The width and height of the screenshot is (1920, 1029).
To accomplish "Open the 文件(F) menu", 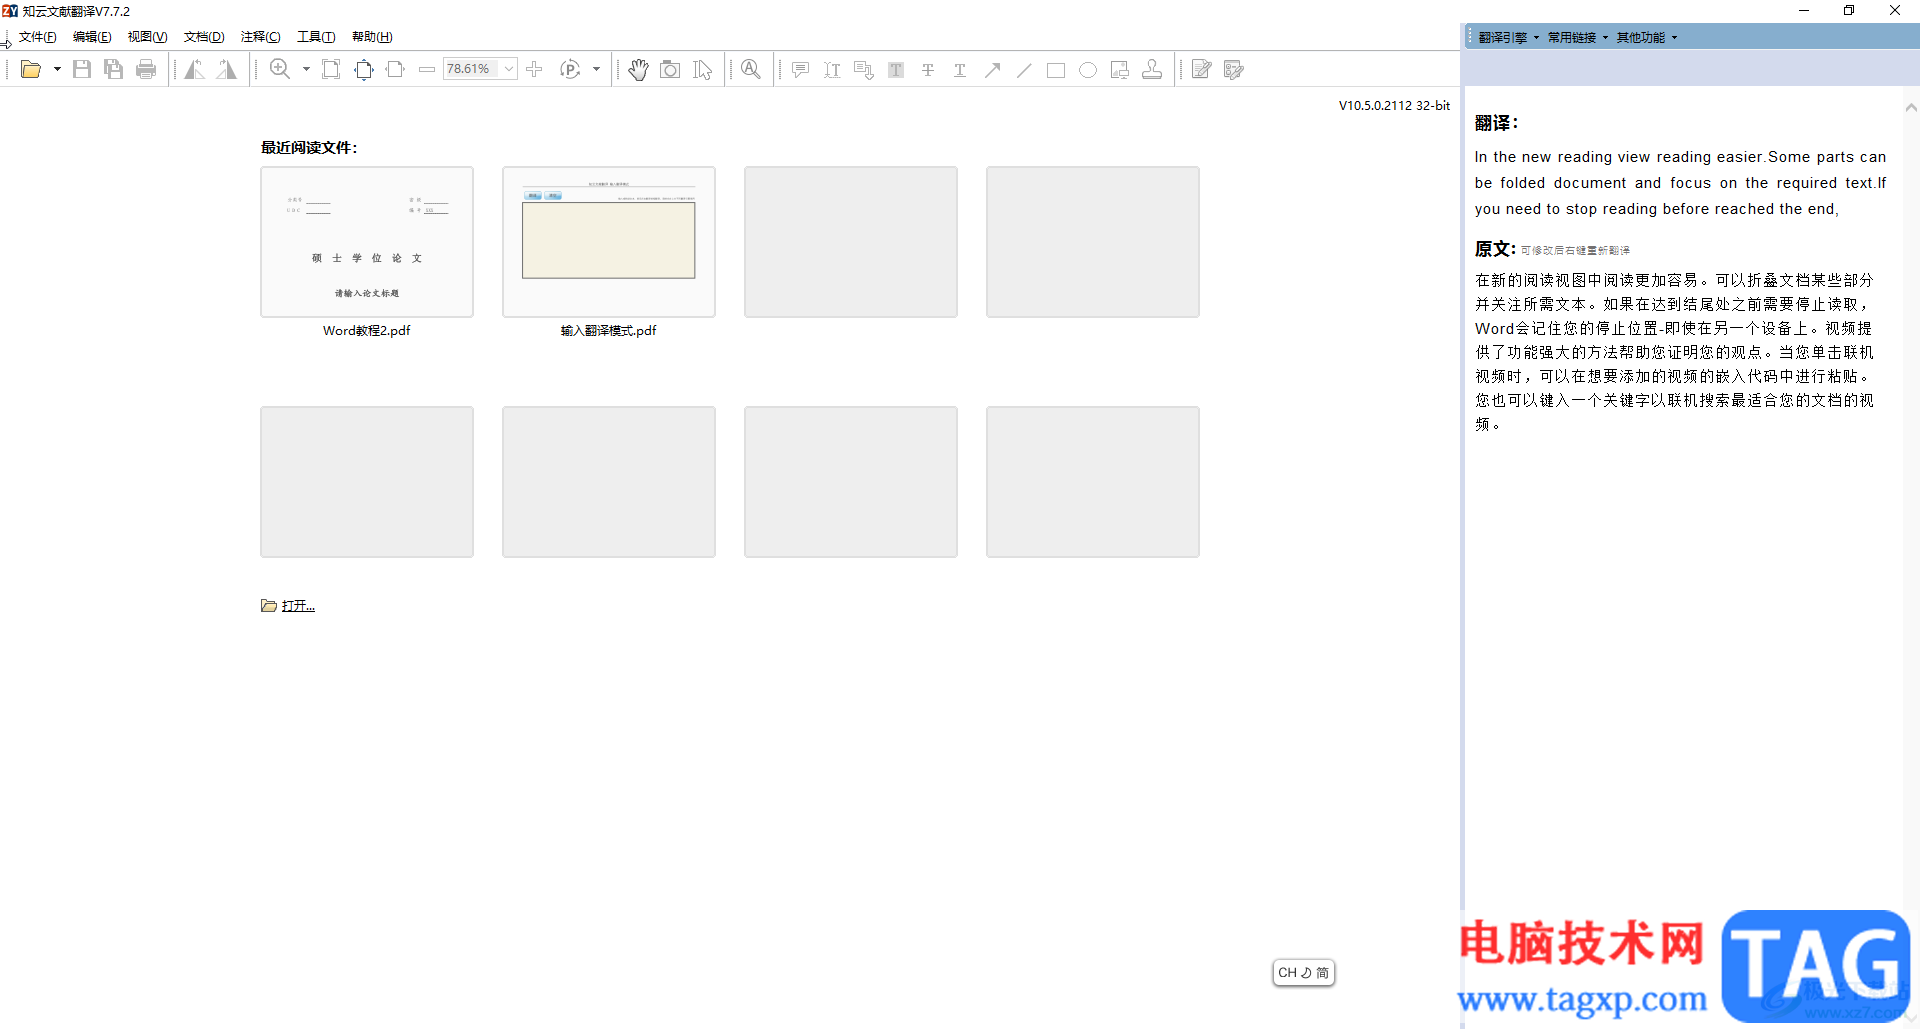I will tap(38, 37).
